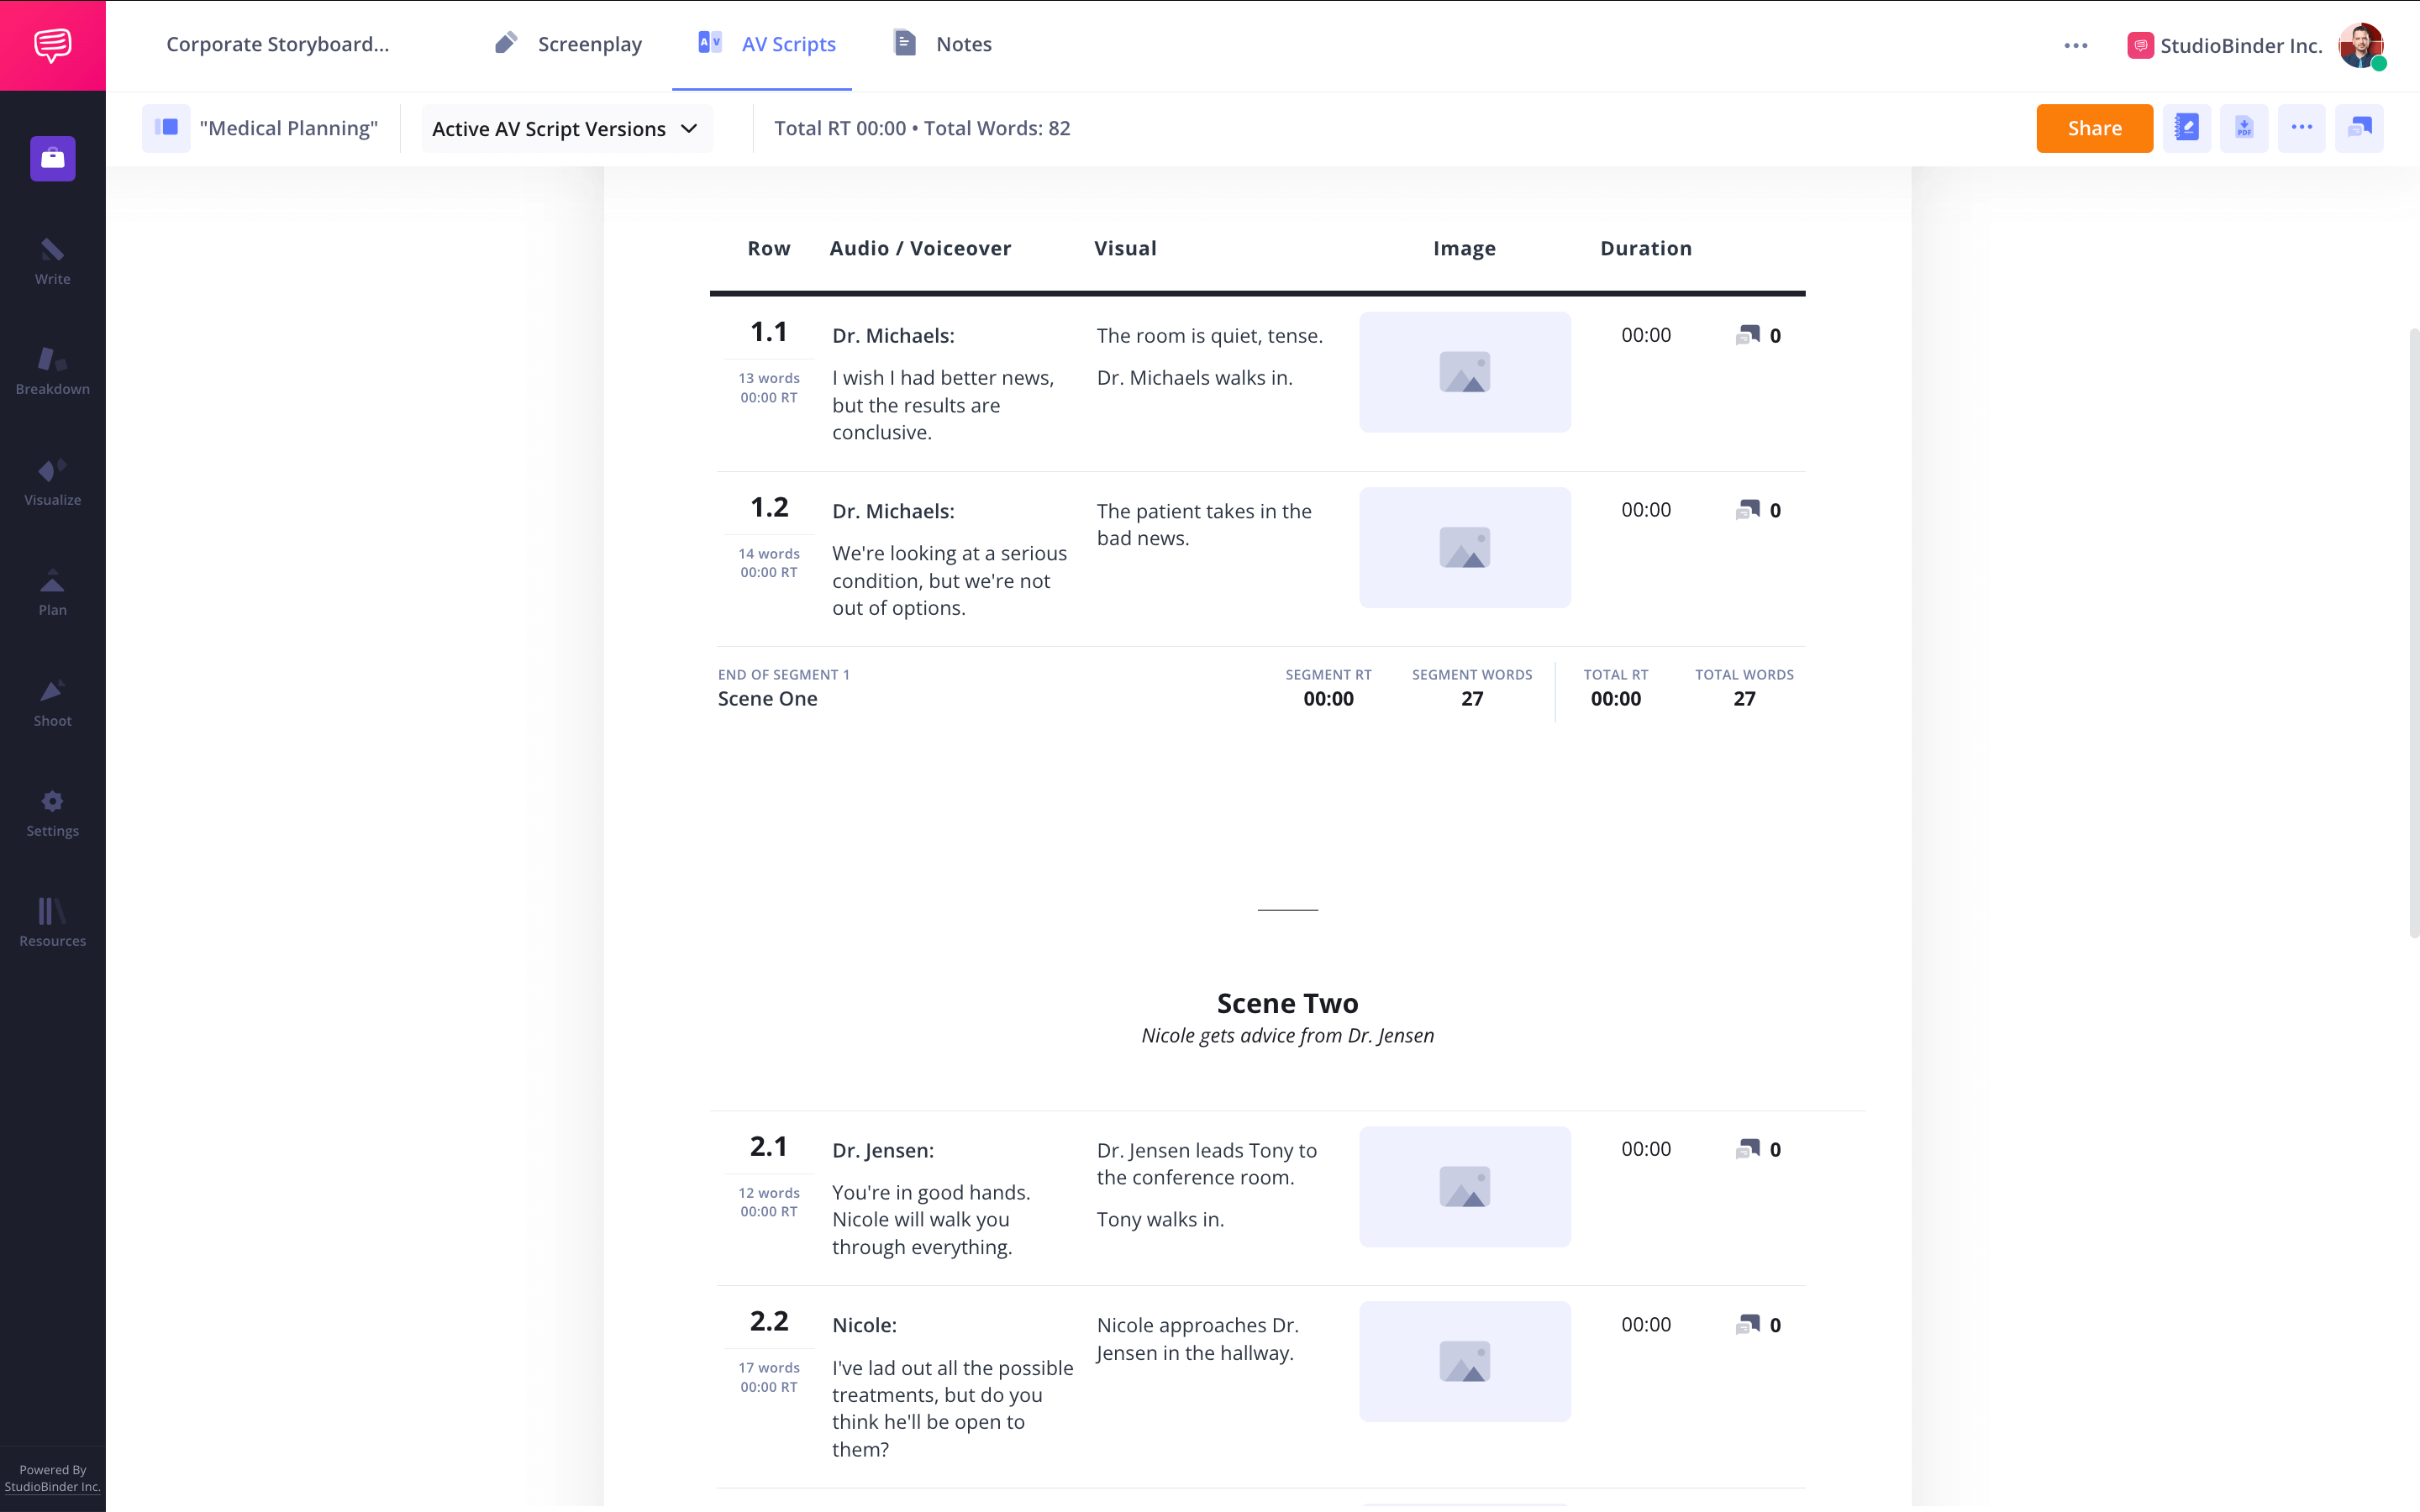Viewport: 2420px width, 1512px height.
Task: Click the more options ellipsis near Share
Action: pyautogui.click(x=2303, y=127)
